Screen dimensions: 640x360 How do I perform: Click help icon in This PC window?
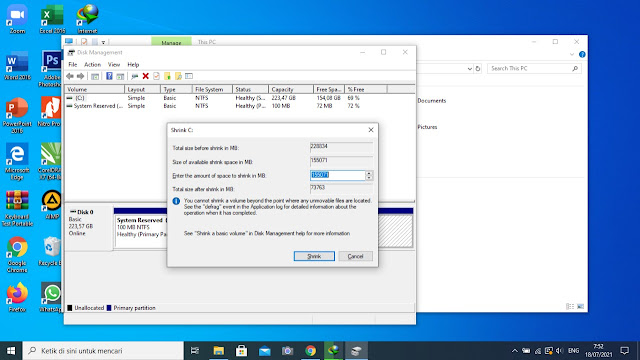click(582, 54)
